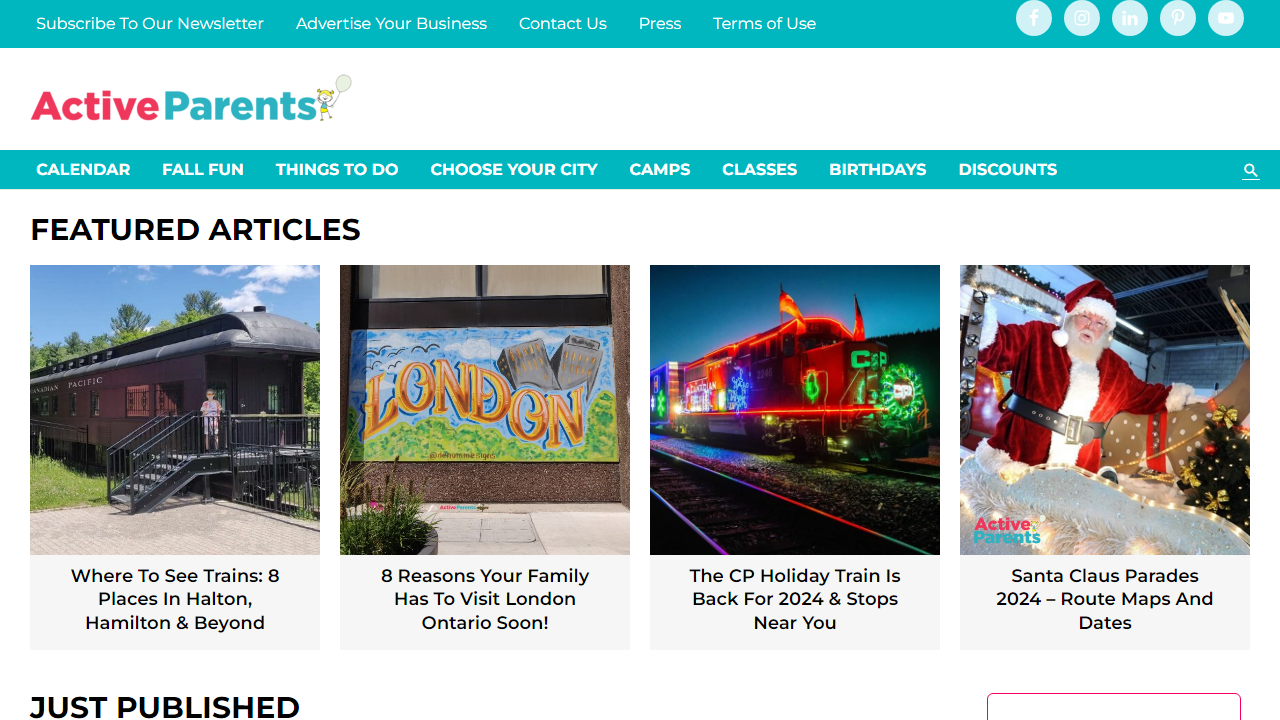
Task: Open the London mural article thumbnail
Action: 485,410
